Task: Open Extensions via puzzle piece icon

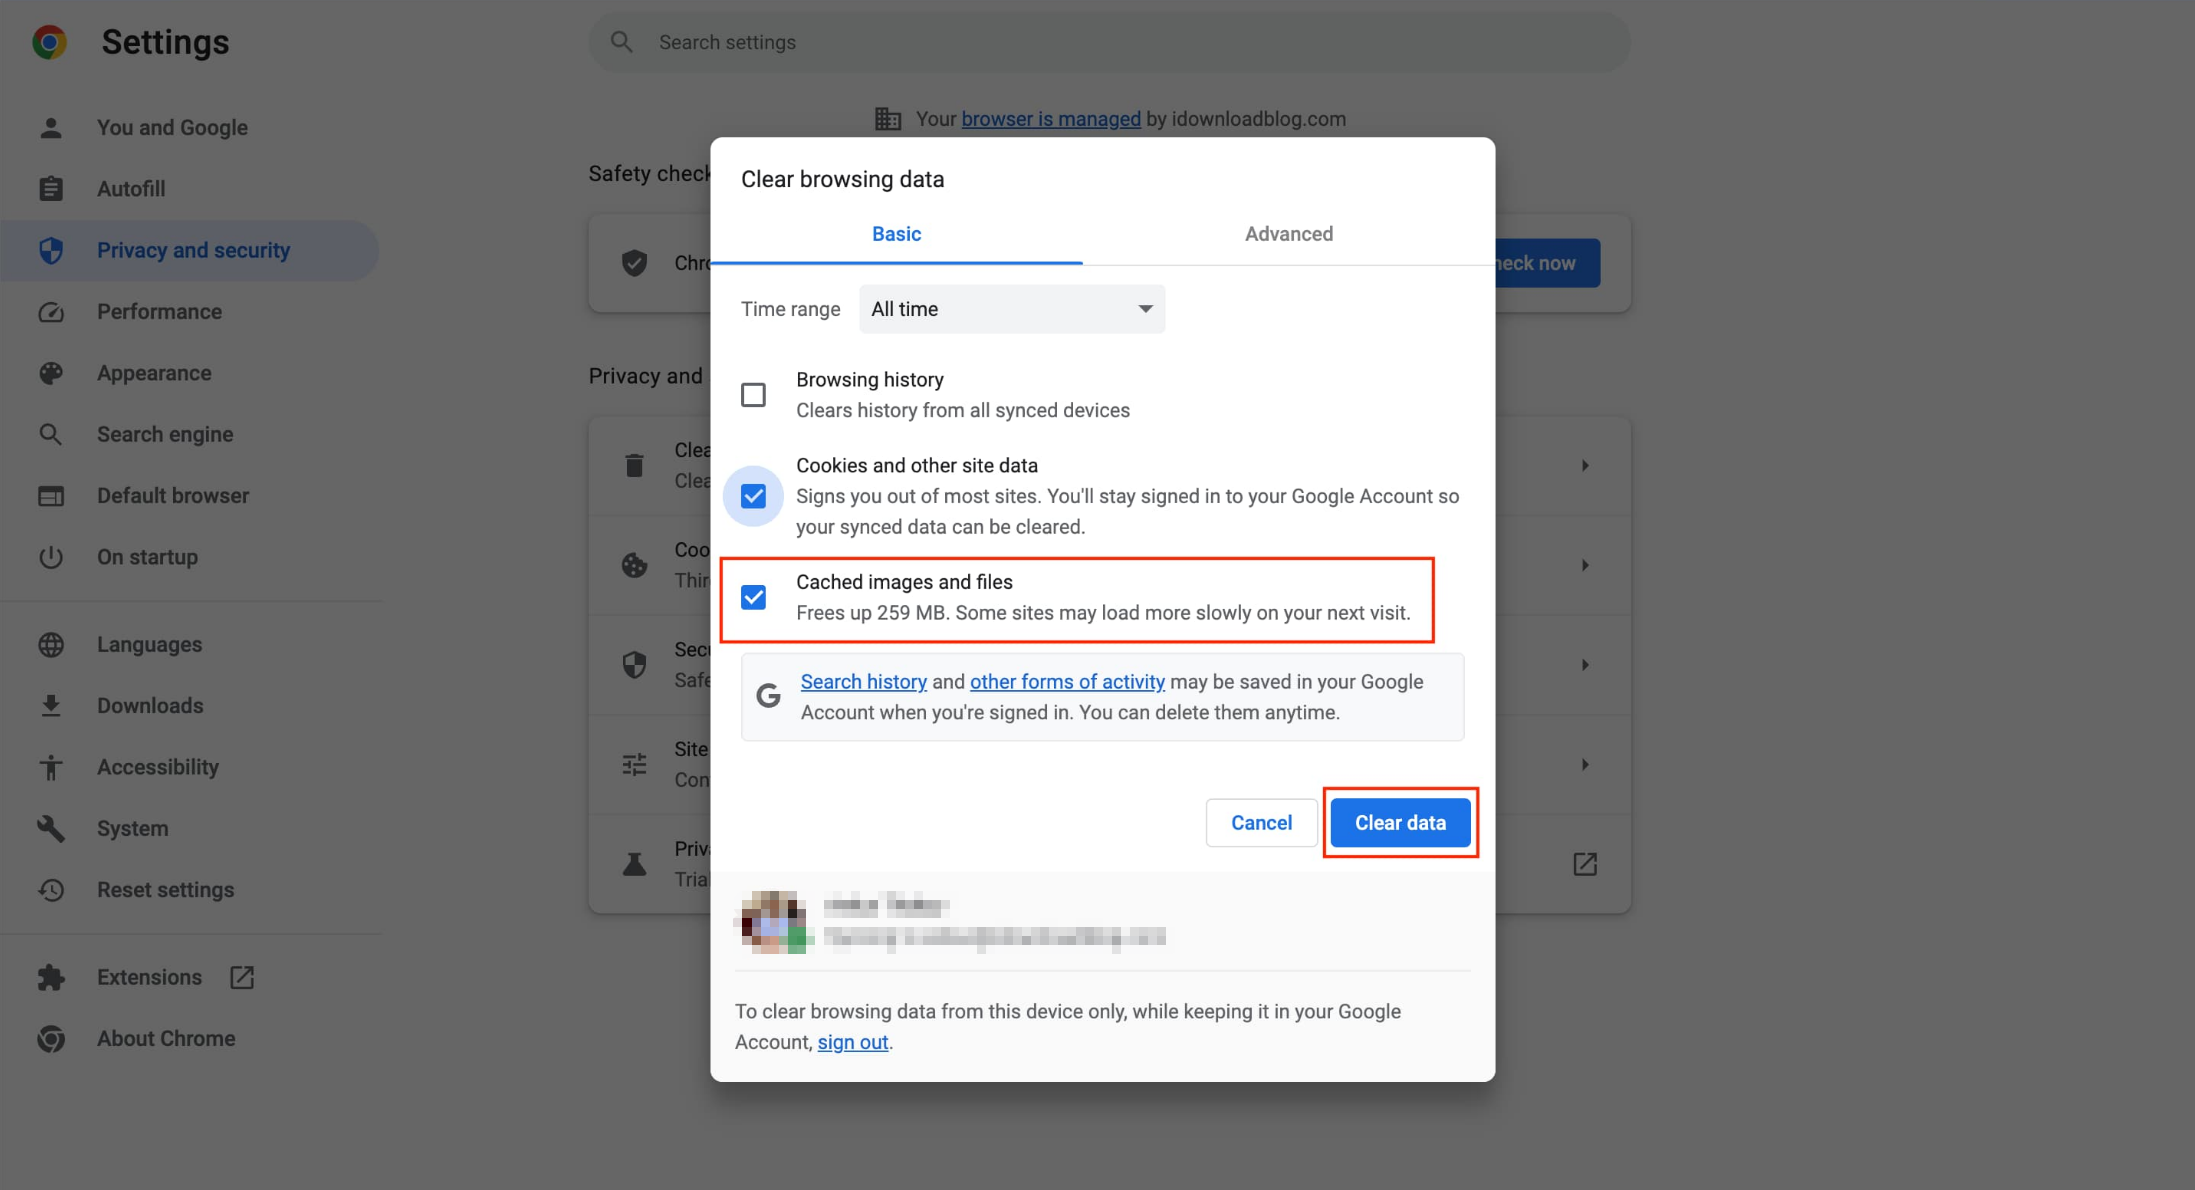Action: point(51,977)
